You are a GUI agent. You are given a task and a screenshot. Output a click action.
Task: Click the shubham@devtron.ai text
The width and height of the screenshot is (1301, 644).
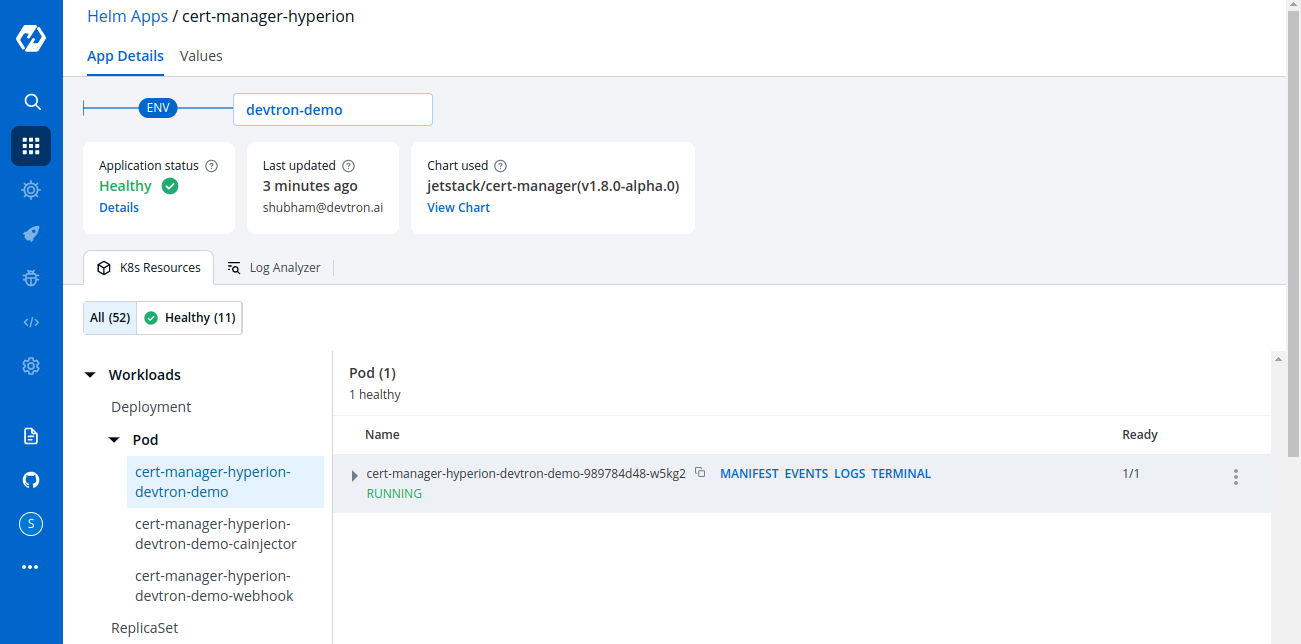(x=323, y=208)
